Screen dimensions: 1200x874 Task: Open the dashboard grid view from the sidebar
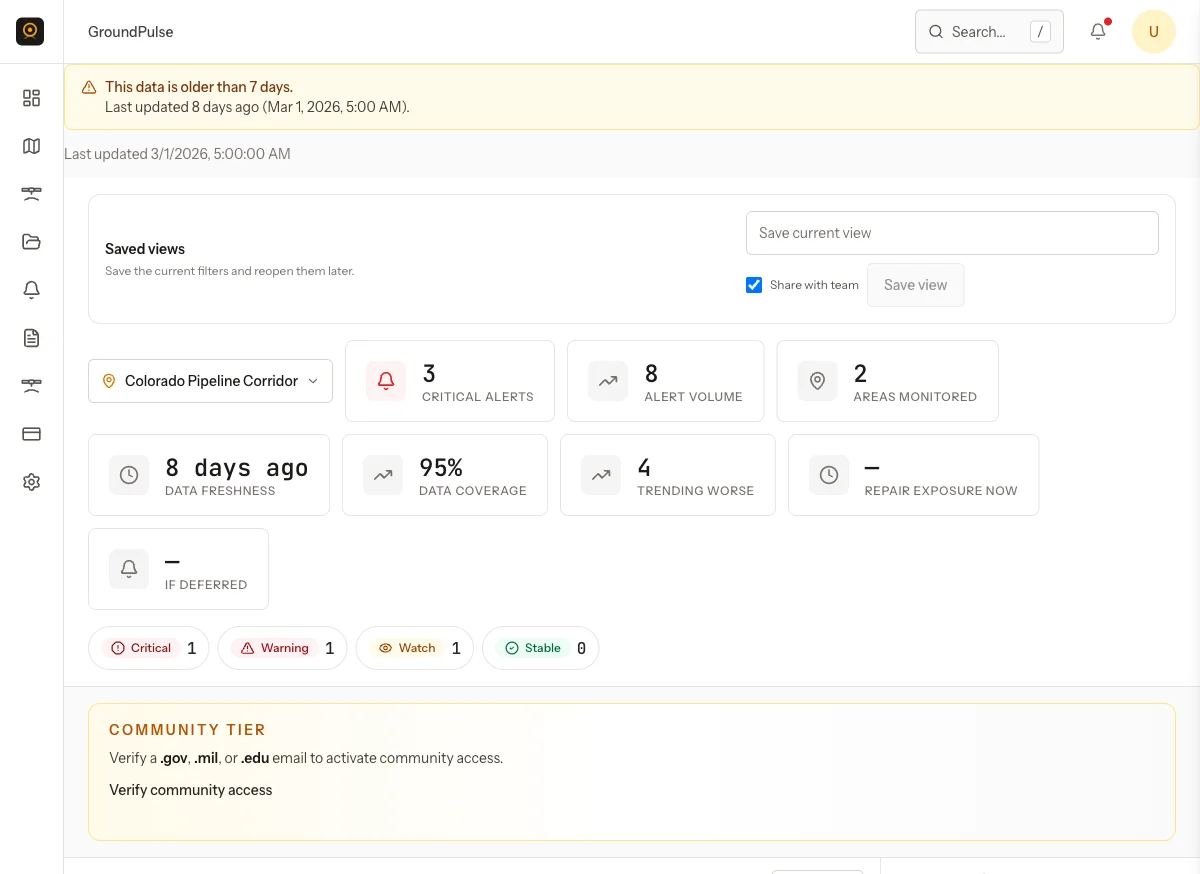(x=31, y=98)
